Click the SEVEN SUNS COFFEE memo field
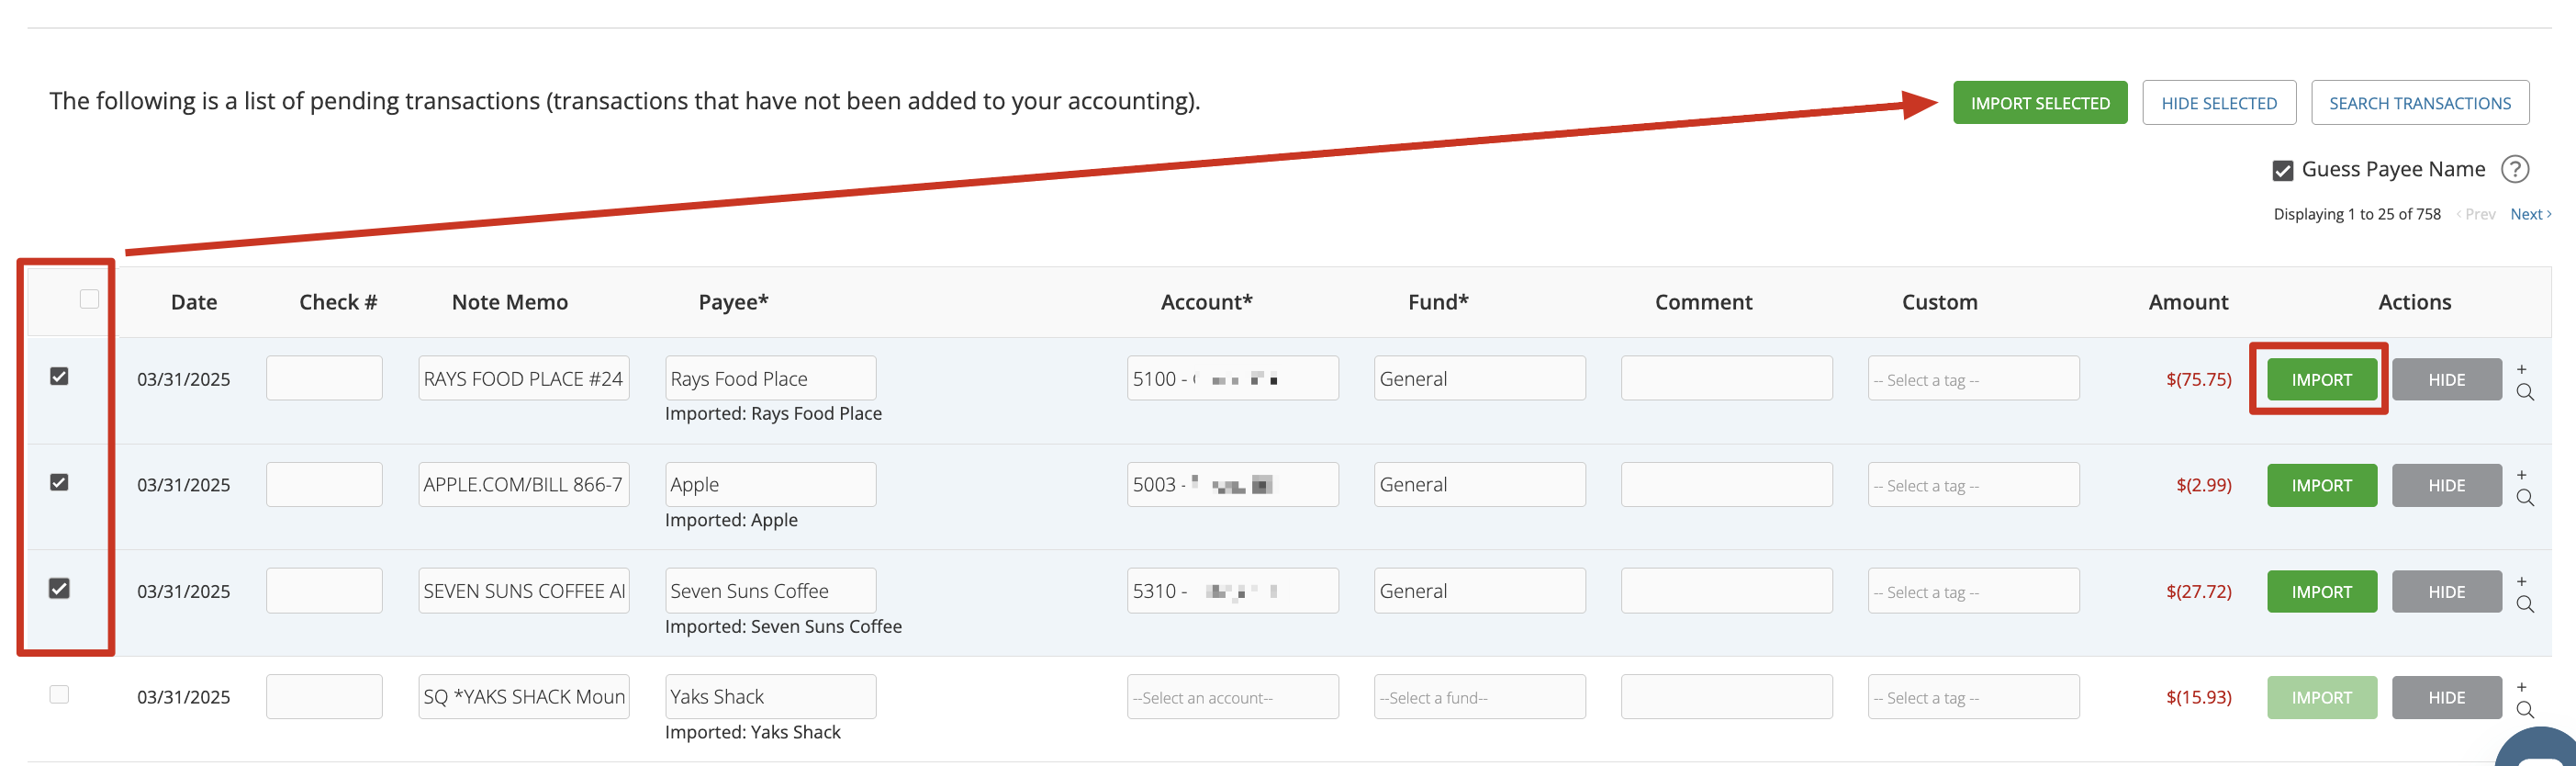2576x766 pixels. pos(523,591)
